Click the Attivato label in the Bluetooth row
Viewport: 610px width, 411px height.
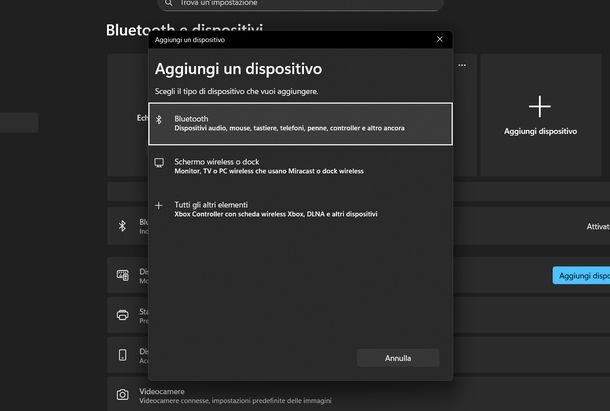click(x=598, y=227)
